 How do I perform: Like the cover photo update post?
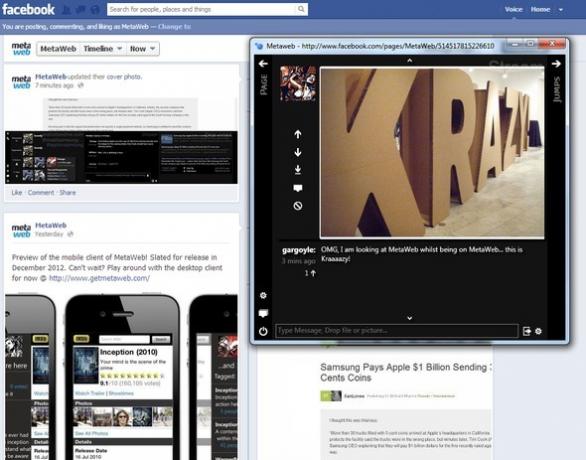pyautogui.click(x=17, y=192)
